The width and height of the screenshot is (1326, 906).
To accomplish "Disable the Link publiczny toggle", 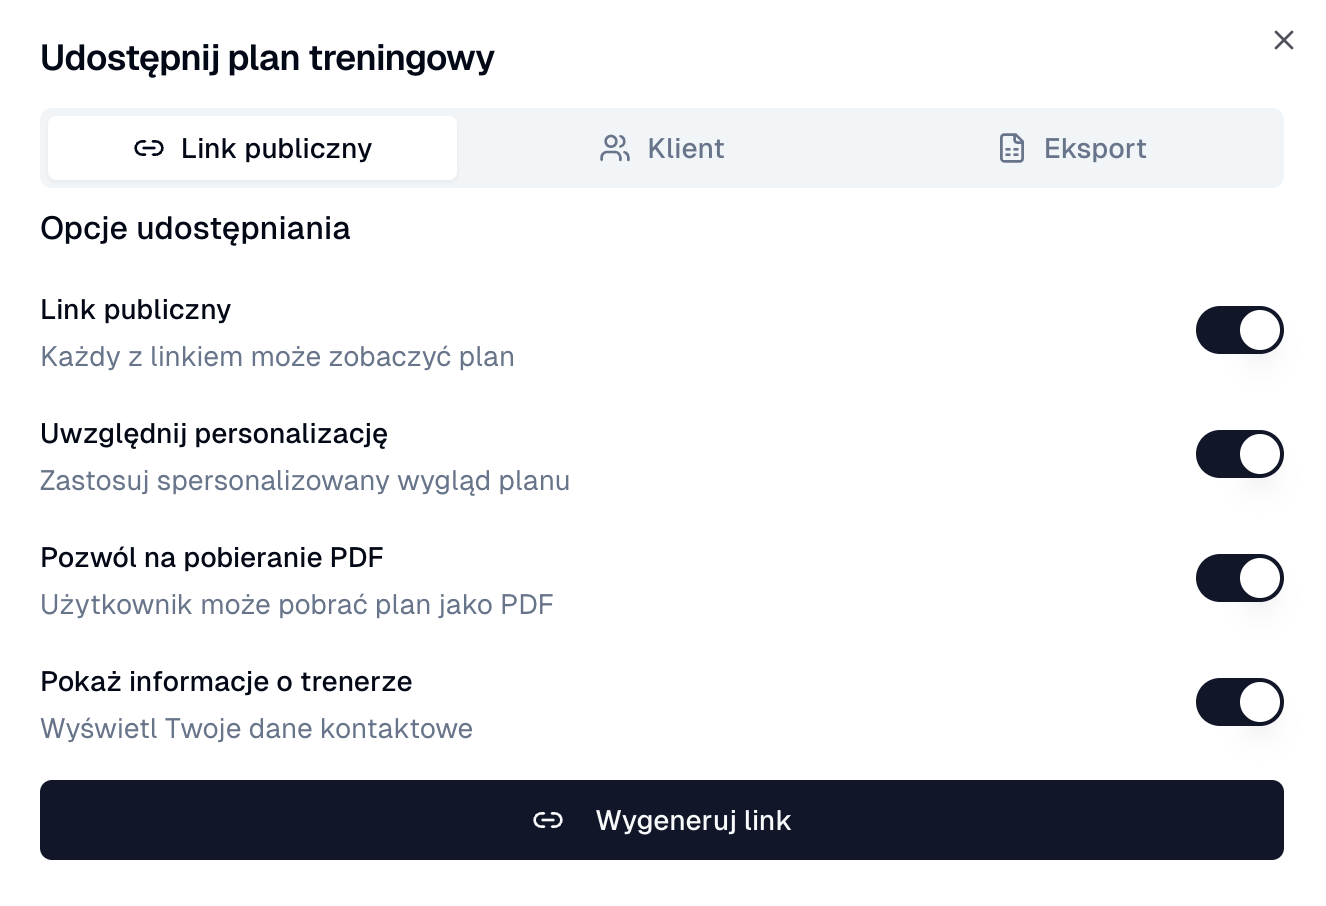I will click(x=1240, y=330).
